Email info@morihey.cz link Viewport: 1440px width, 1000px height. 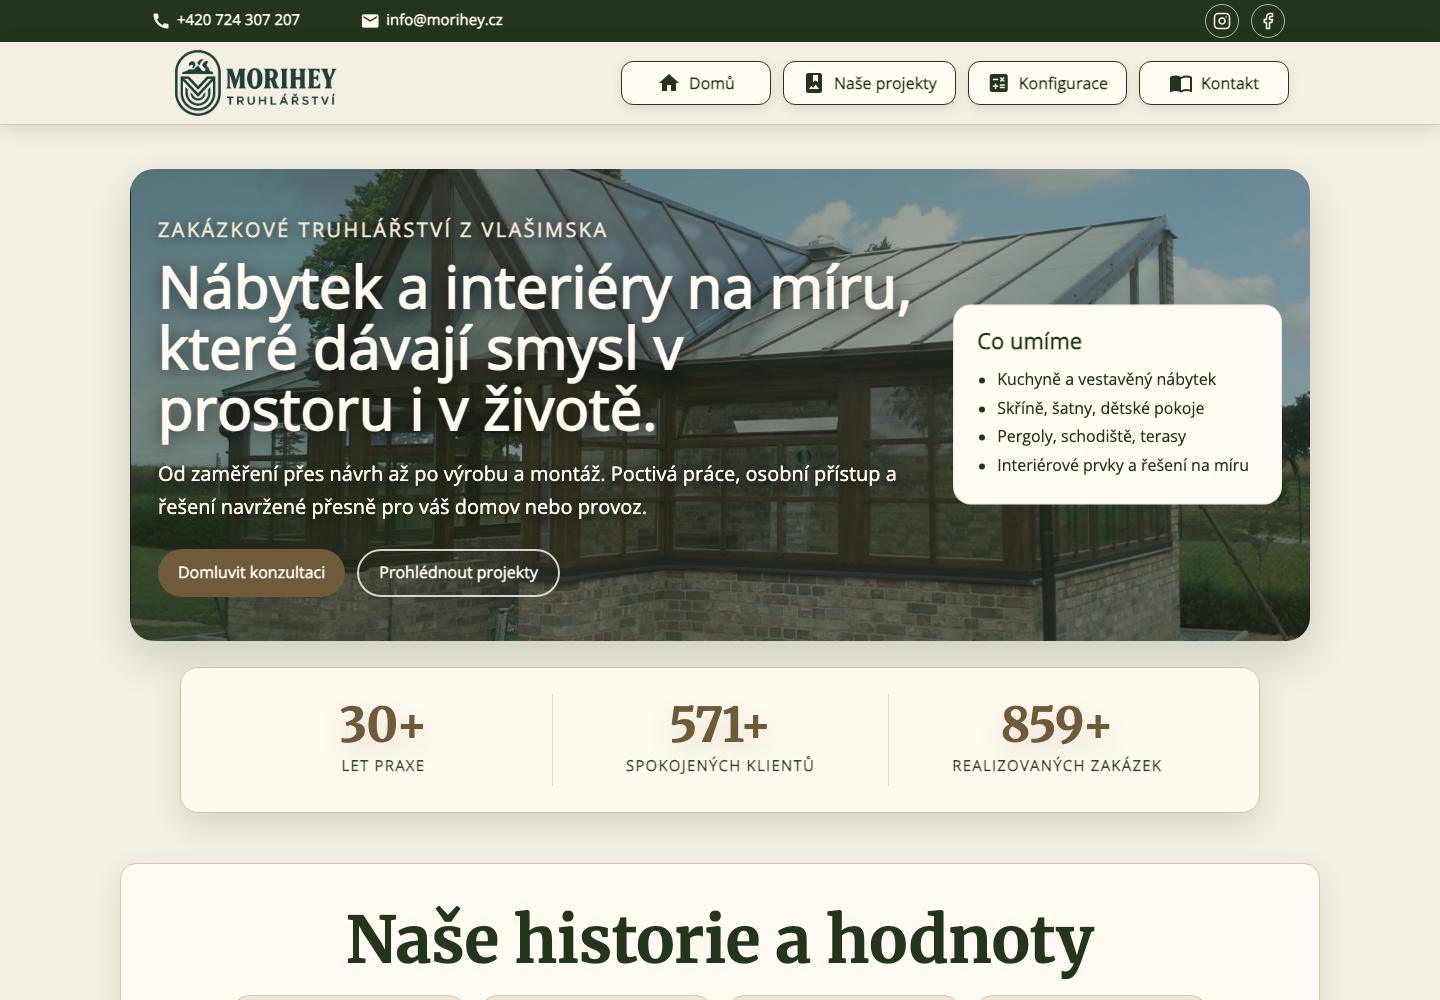click(444, 20)
